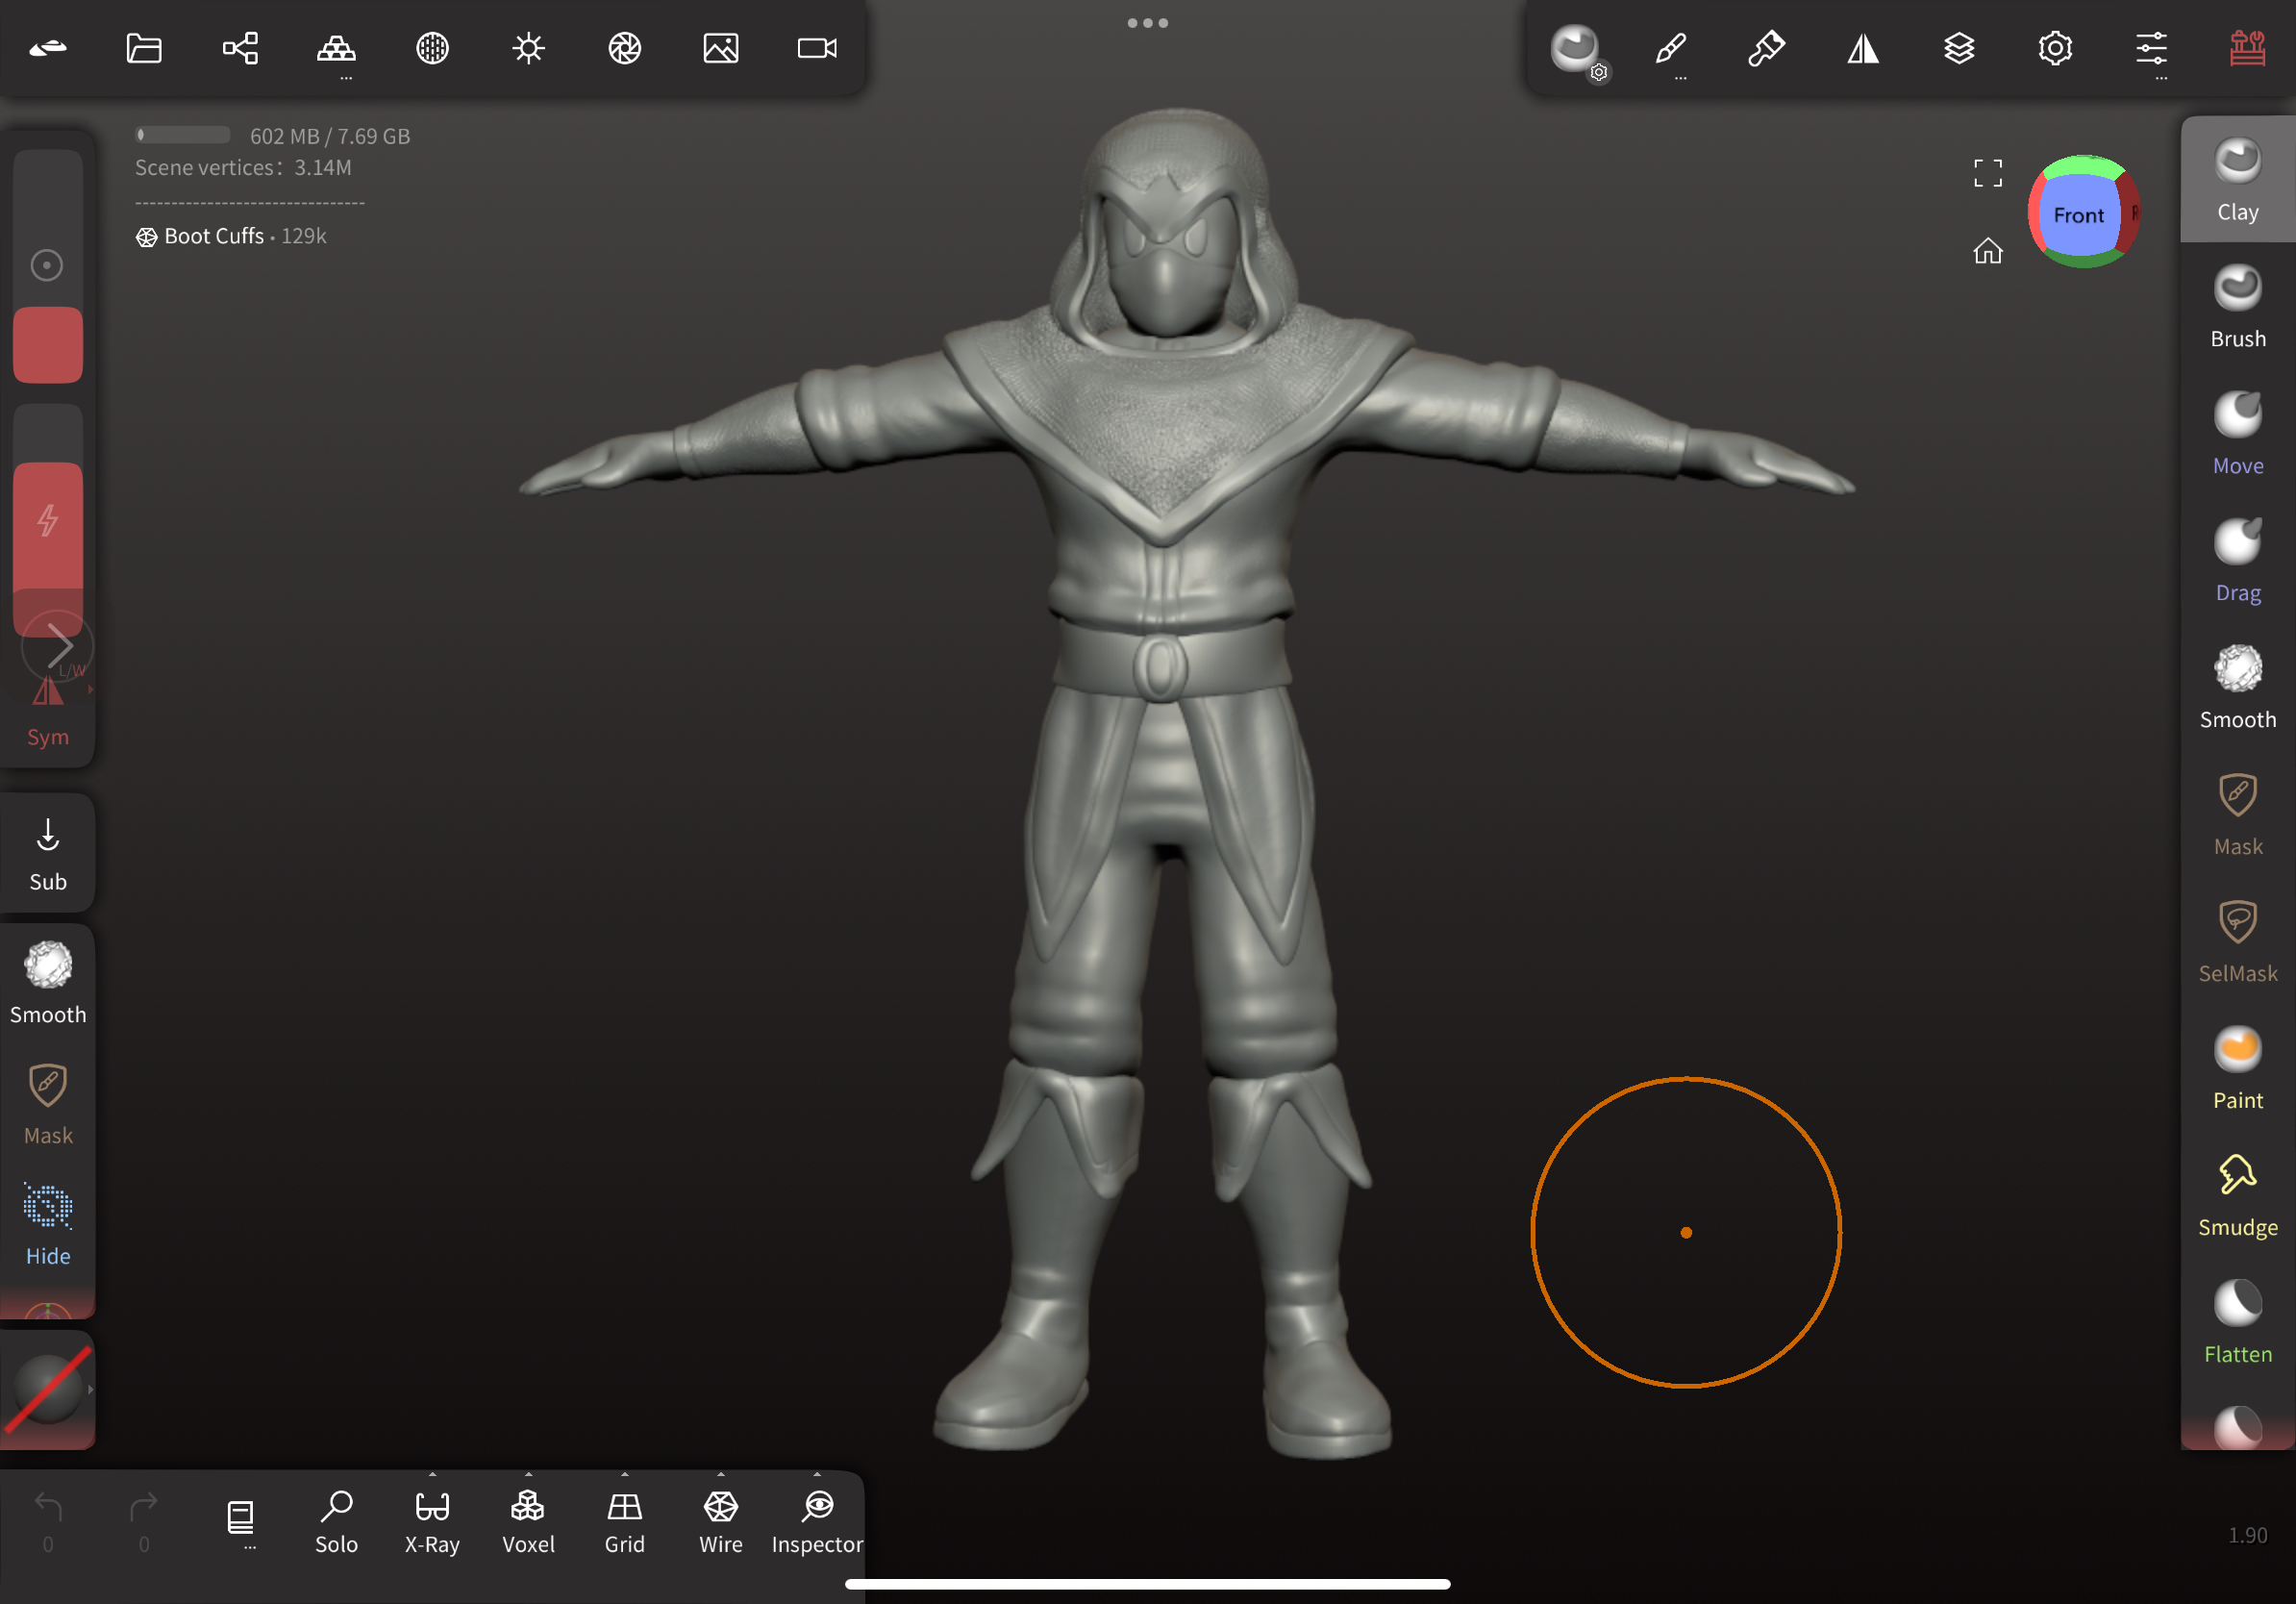Open the Interface sliders menu
Screen dimensions: 2296x1604
[2150, 48]
